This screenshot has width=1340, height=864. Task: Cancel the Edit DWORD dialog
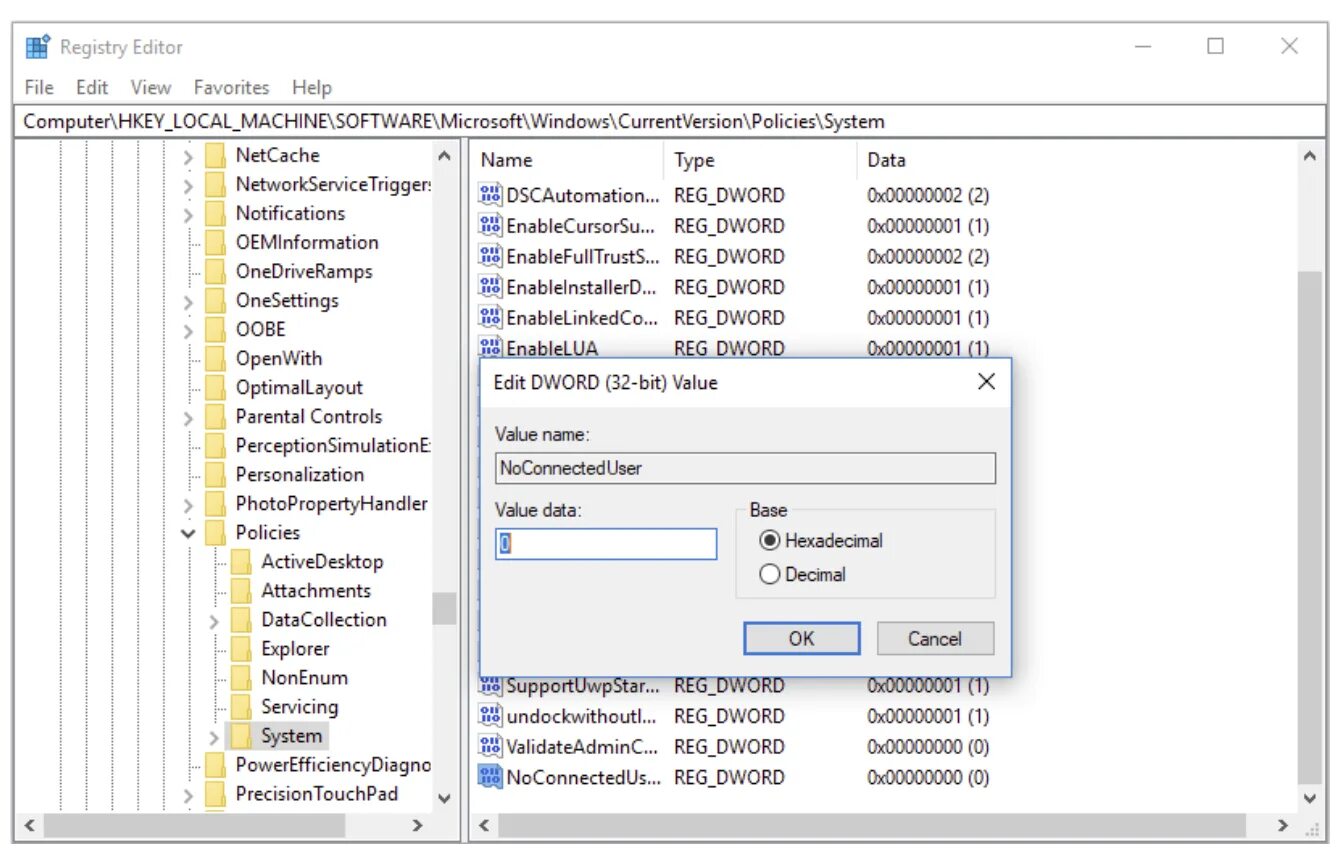(x=935, y=638)
